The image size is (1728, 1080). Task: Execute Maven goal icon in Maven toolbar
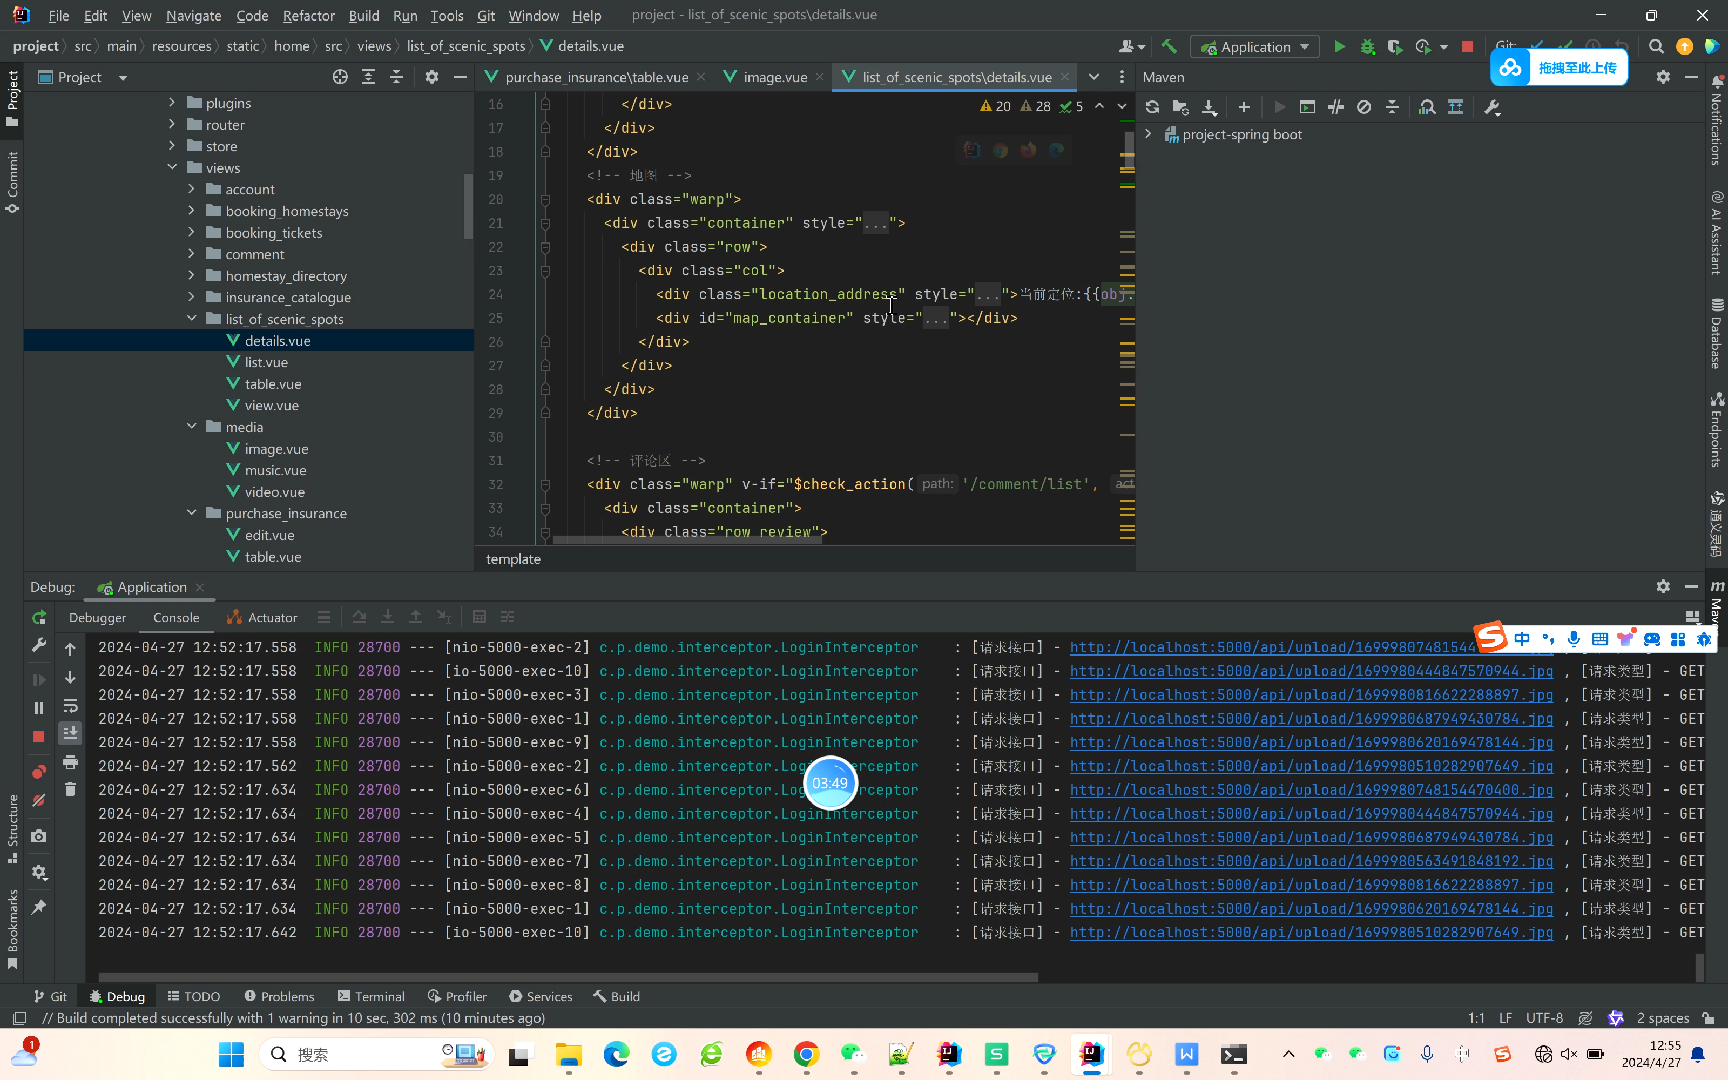(x=1307, y=107)
